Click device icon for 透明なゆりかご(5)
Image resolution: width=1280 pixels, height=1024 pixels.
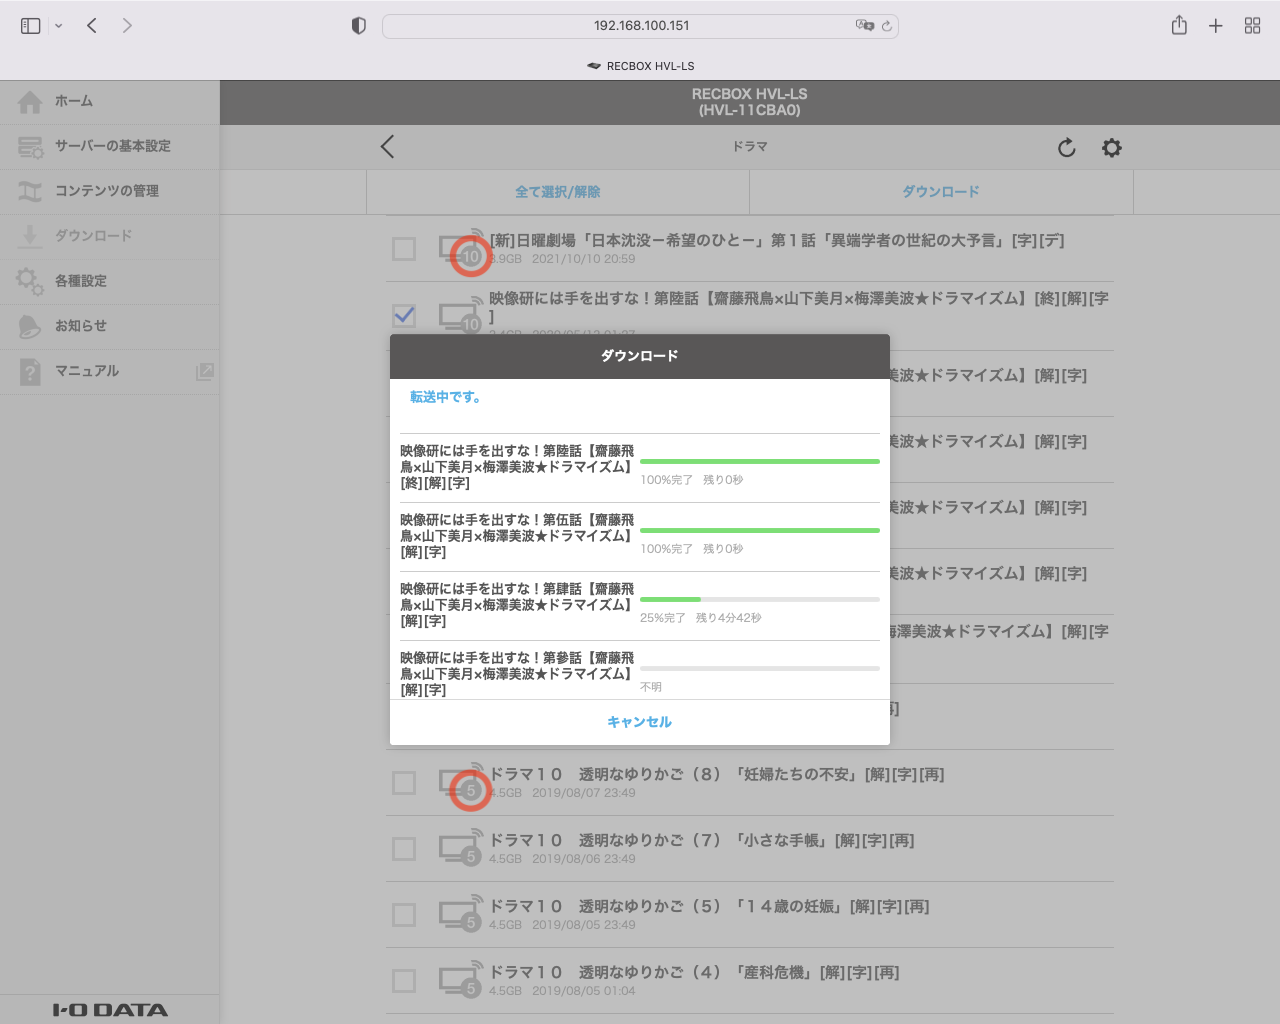461,914
